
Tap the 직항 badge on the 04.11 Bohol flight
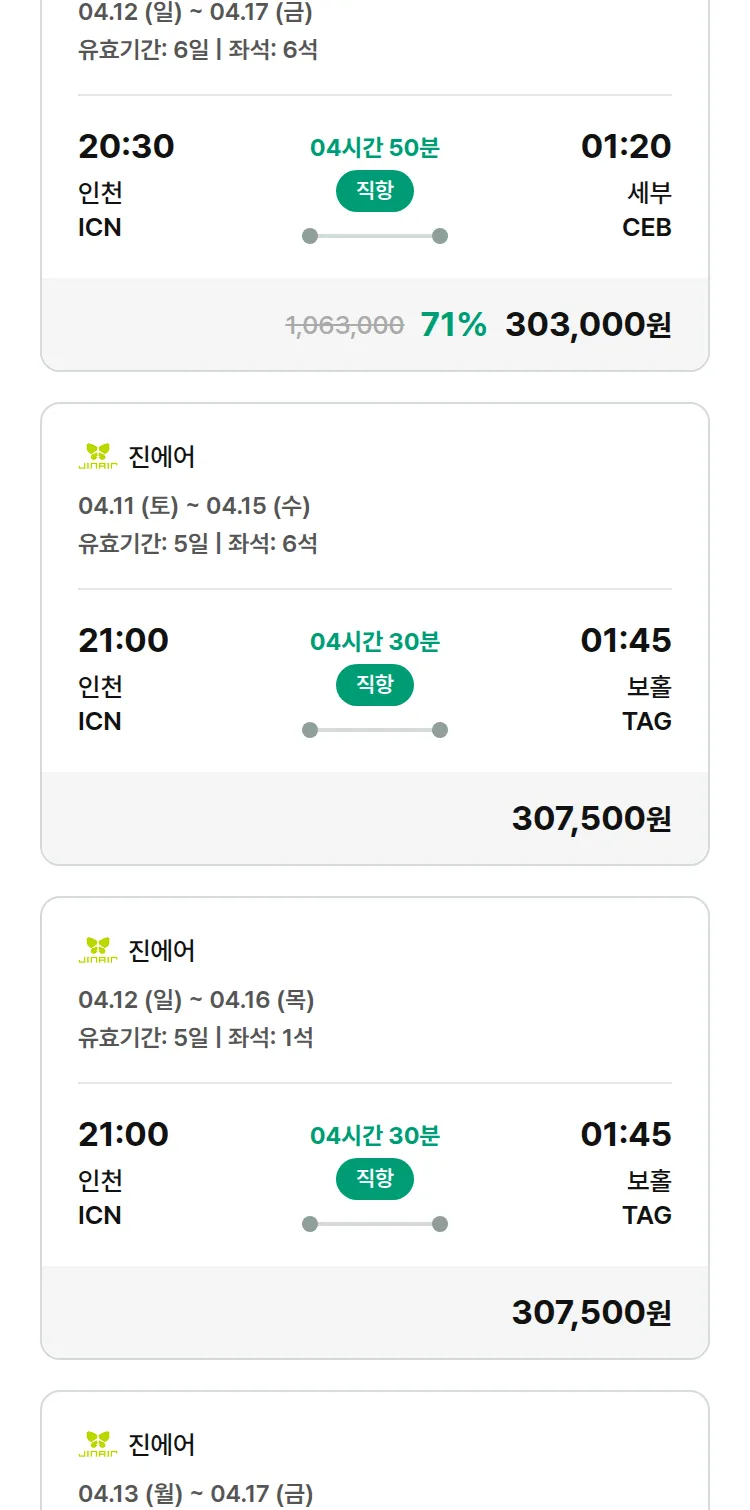point(375,685)
